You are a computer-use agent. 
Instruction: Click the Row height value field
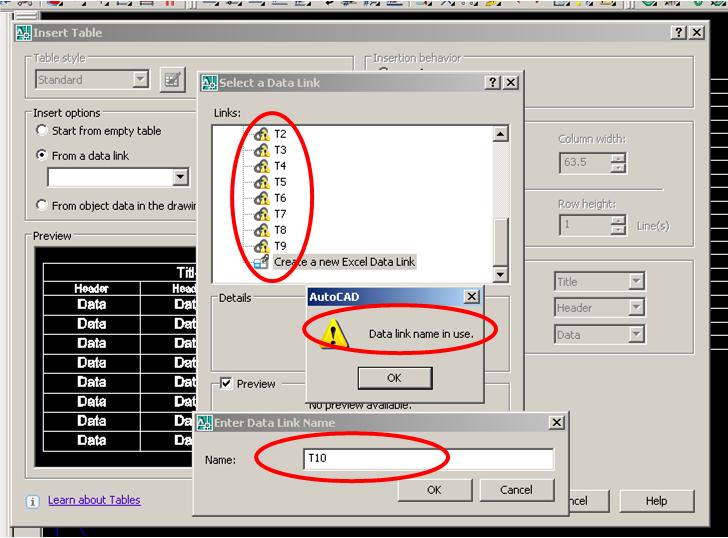point(585,226)
